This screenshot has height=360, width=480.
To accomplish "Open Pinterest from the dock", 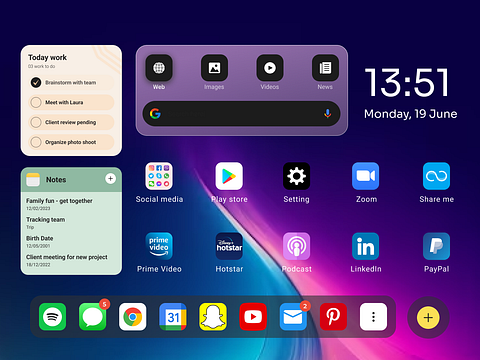I will [x=333, y=317].
